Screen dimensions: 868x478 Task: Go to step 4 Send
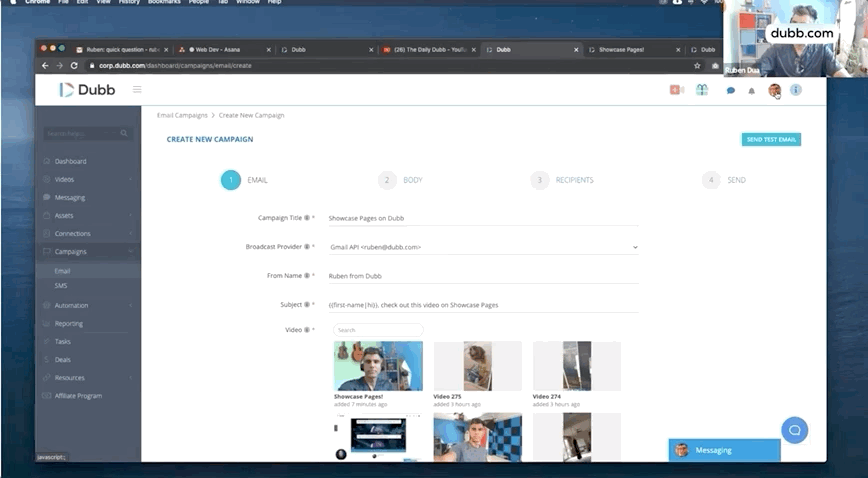point(724,180)
